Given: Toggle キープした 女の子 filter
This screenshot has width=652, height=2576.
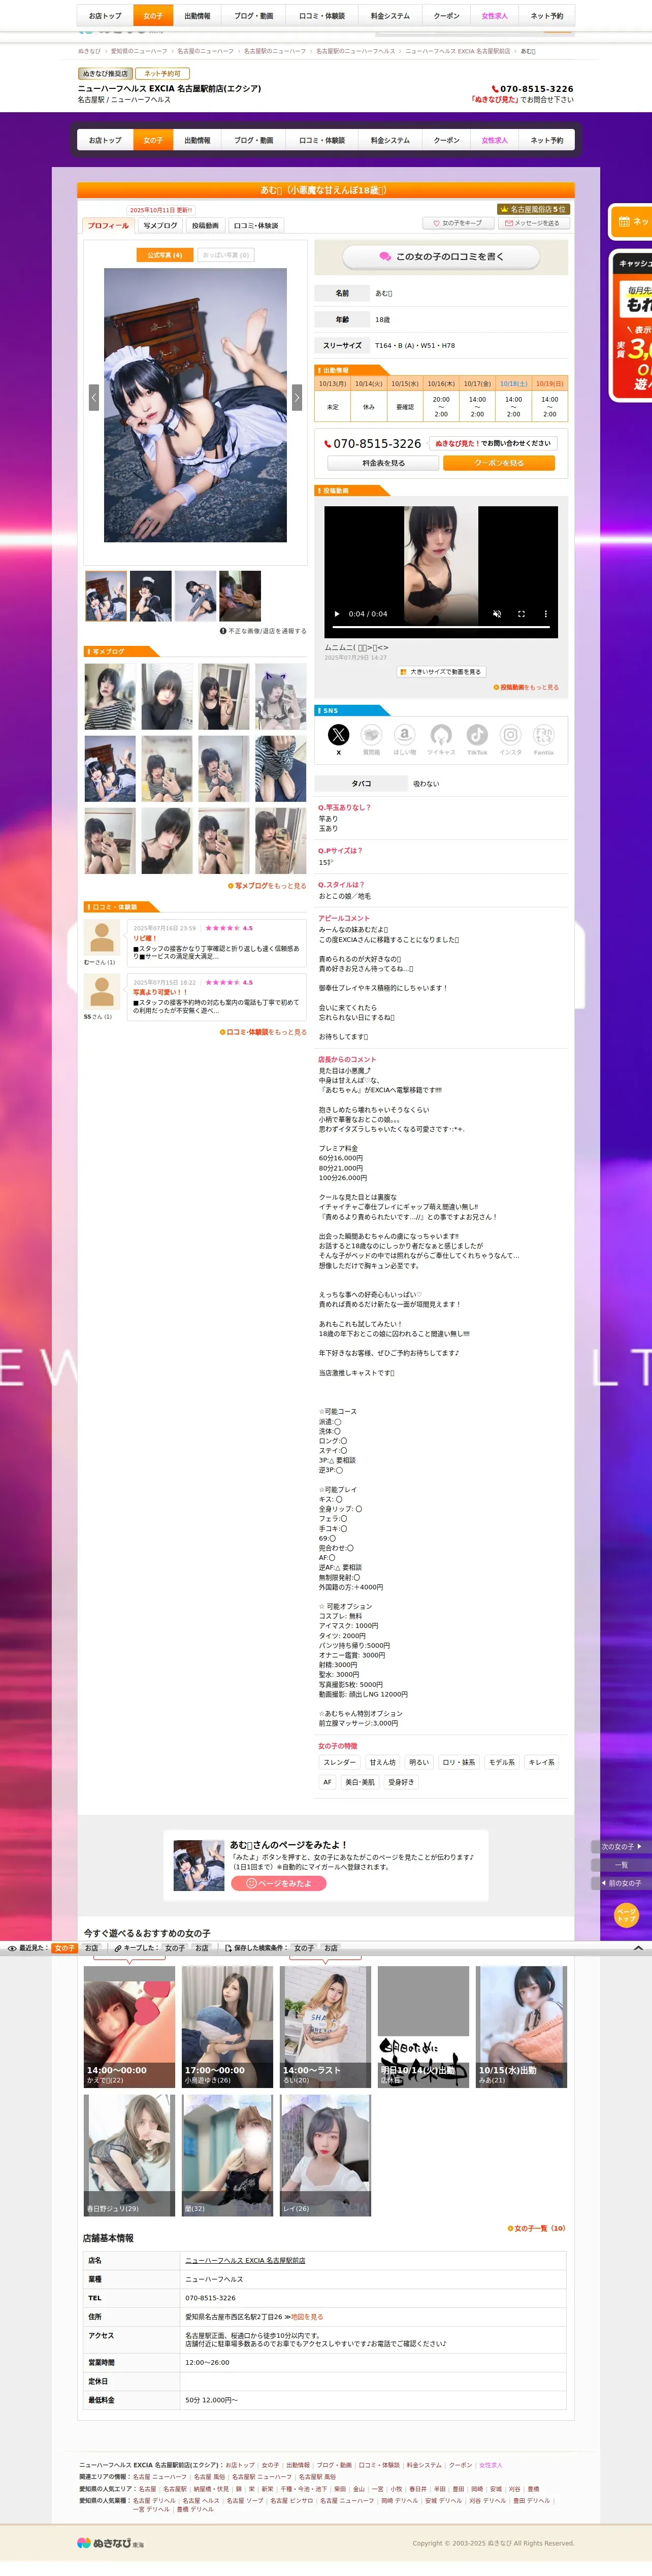Looking at the screenshot, I should (175, 1948).
